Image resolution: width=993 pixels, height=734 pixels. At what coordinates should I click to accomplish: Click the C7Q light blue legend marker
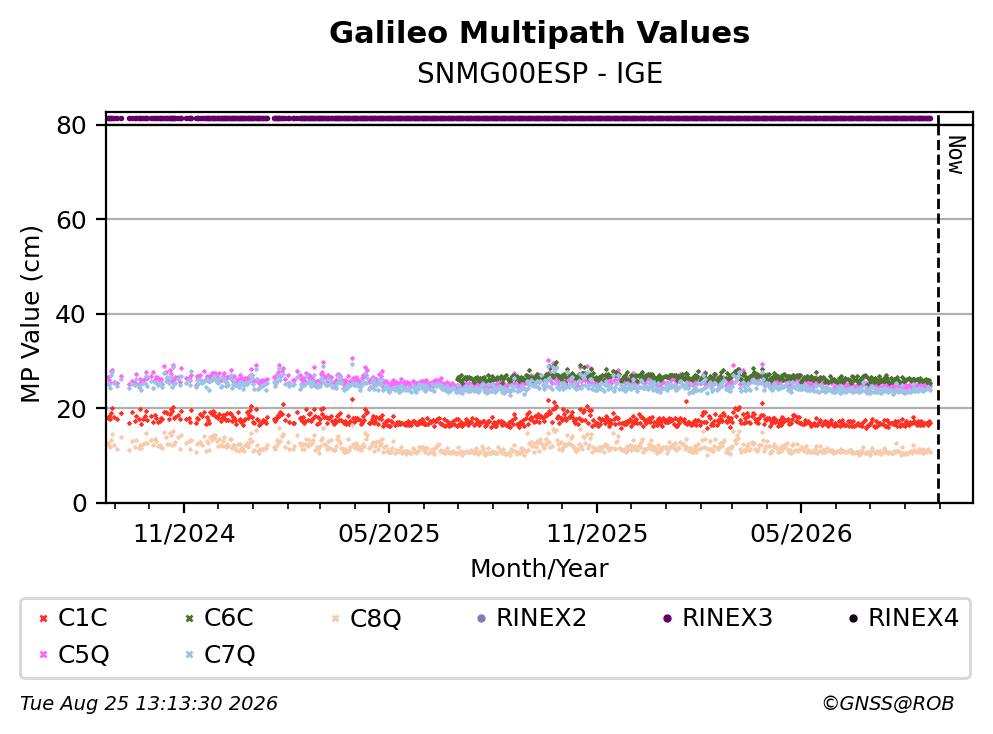pyautogui.click(x=189, y=655)
